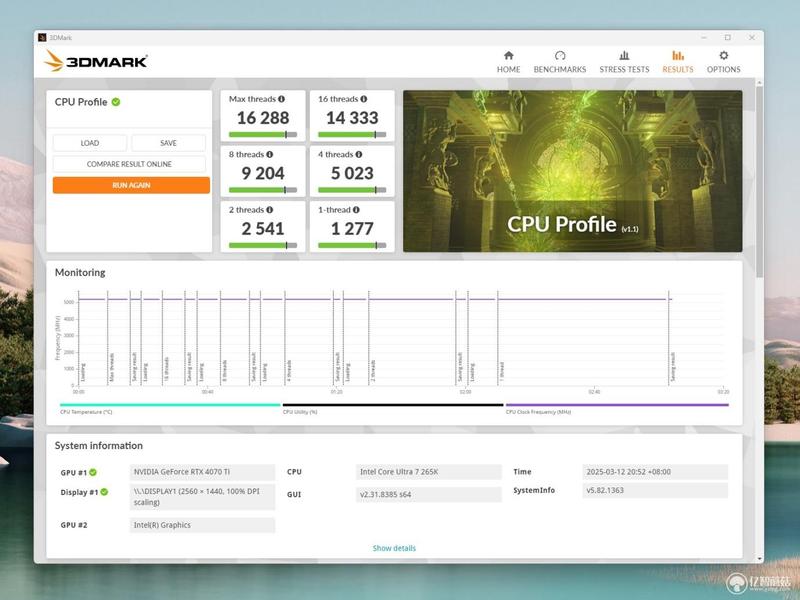
Task: Click the vertical scrollbar on results page
Action: click(x=759, y=181)
